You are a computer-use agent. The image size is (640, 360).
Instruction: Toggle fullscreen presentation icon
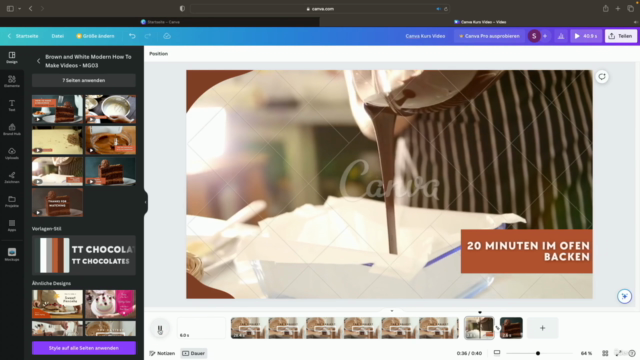pos(619,353)
